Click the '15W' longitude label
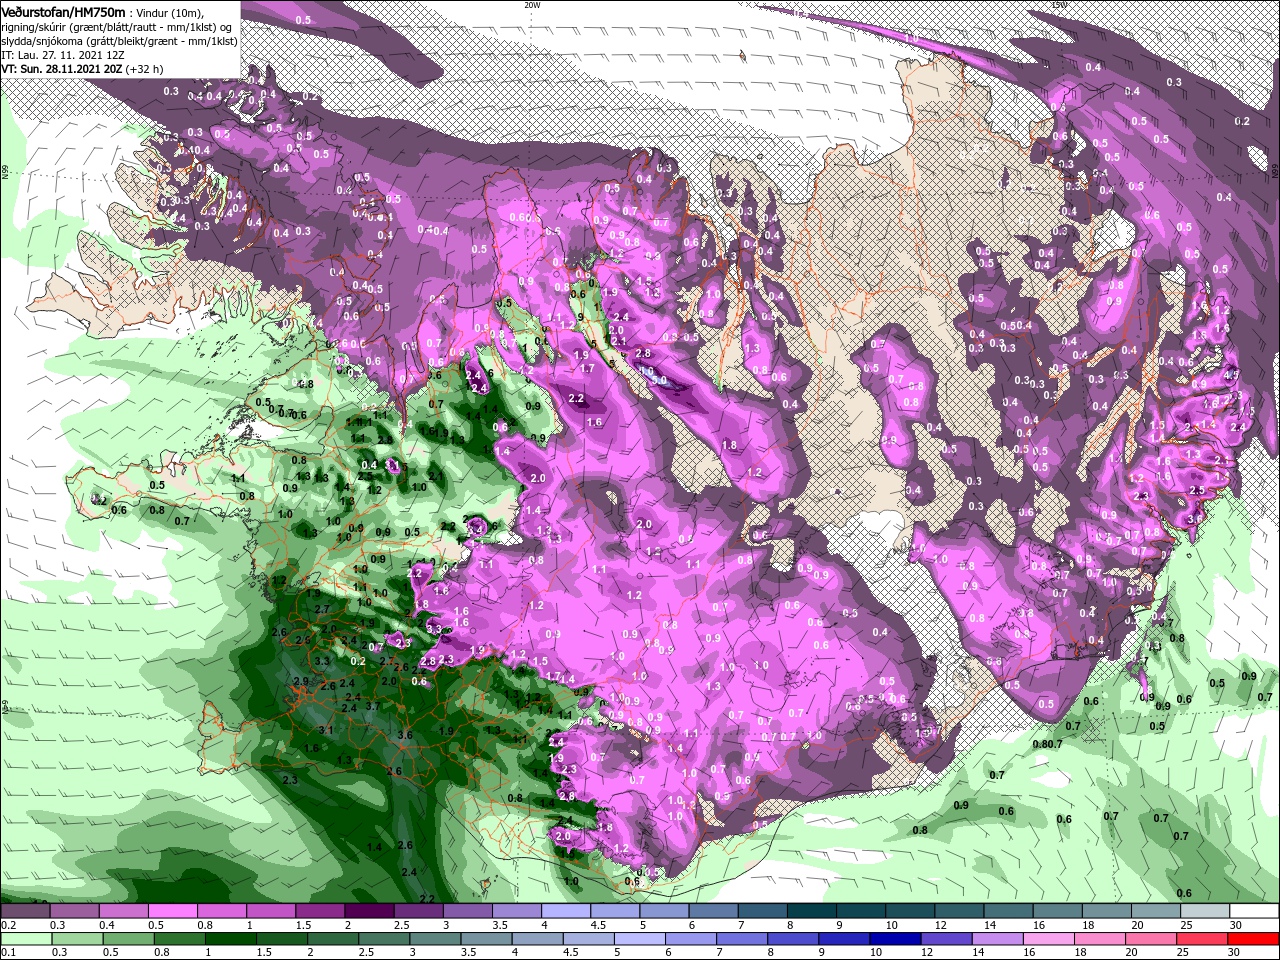 (1059, 5)
